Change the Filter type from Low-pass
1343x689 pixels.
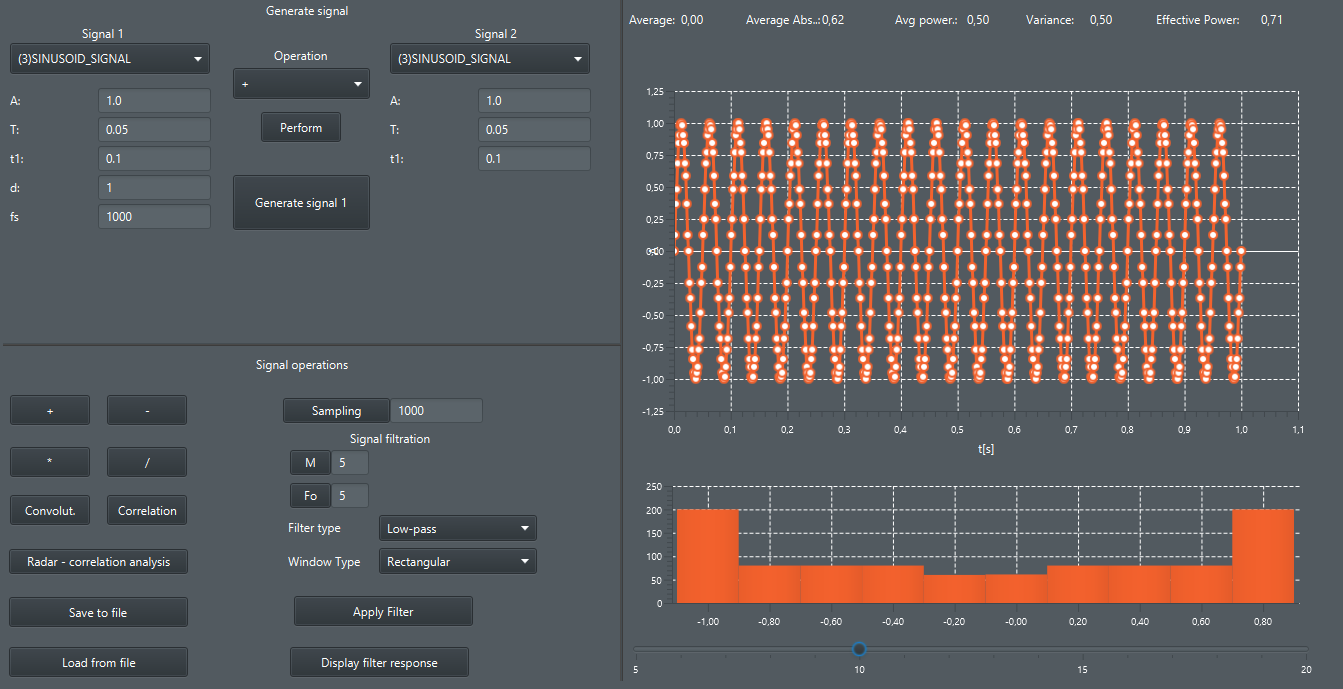point(457,527)
